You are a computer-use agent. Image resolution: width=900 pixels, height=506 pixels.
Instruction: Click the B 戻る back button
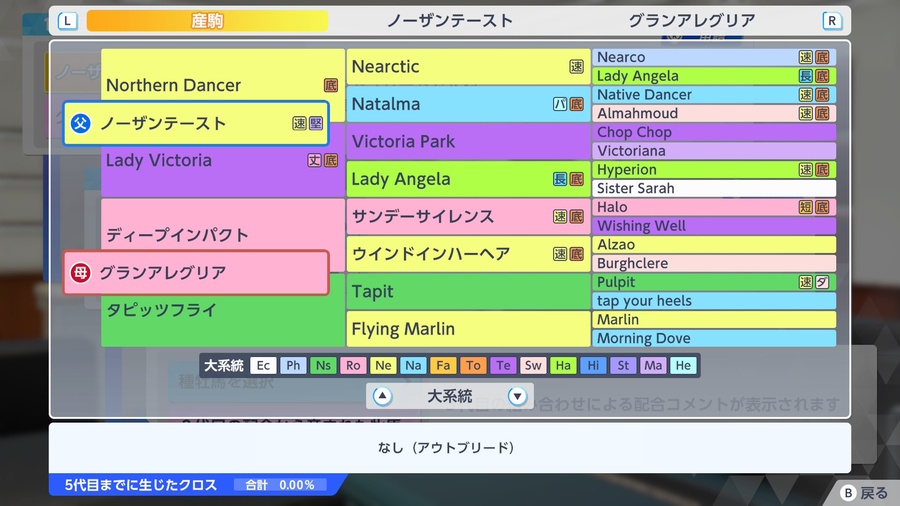(x=864, y=493)
